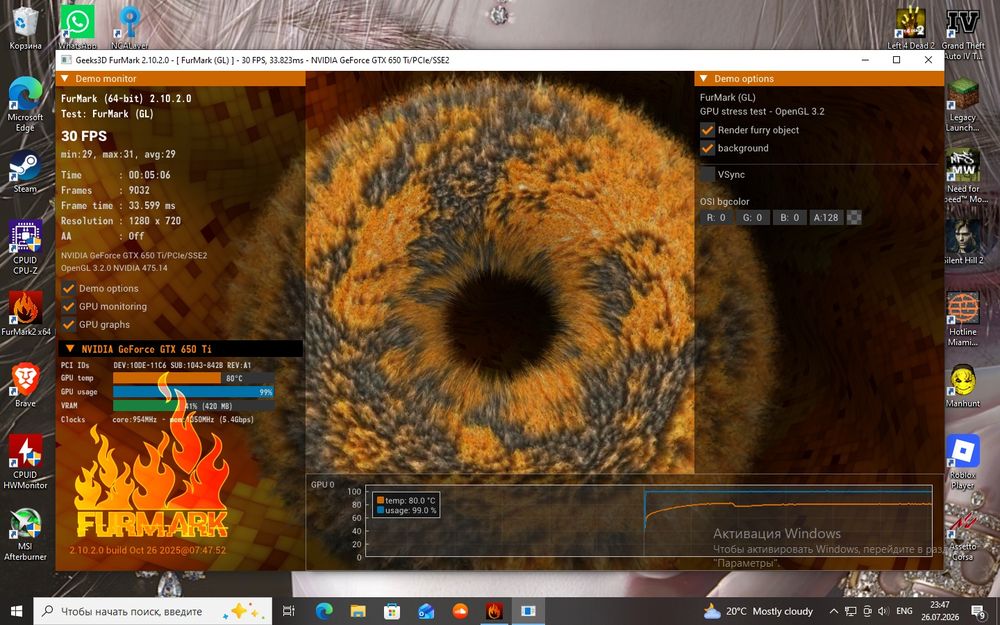
Task: Open Microsoft Edge from the taskbar
Action: (x=324, y=611)
